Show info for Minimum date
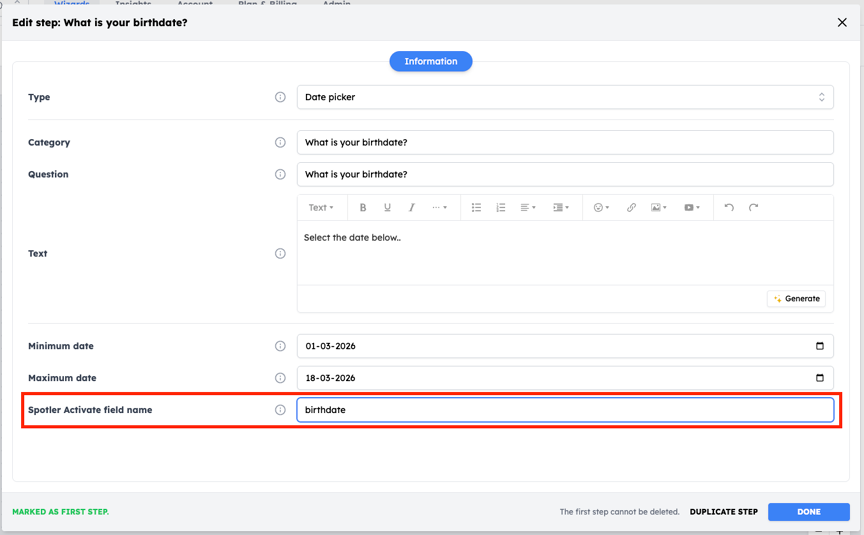 pyautogui.click(x=280, y=346)
